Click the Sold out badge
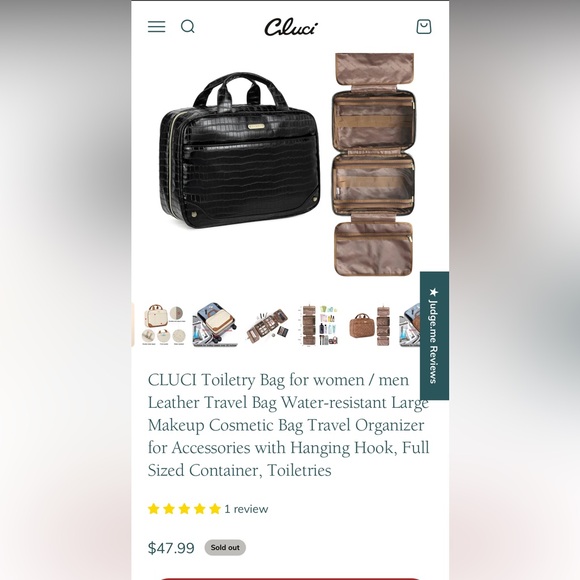The image size is (580, 580). pos(225,547)
